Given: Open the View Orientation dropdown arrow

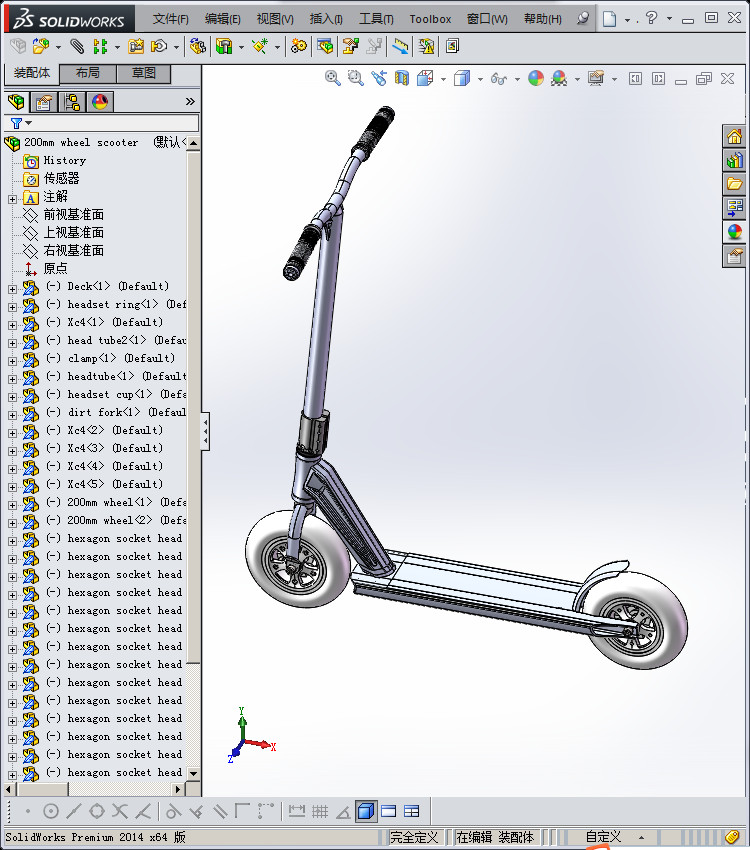Looking at the screenshot, I should tap(443, 79).
